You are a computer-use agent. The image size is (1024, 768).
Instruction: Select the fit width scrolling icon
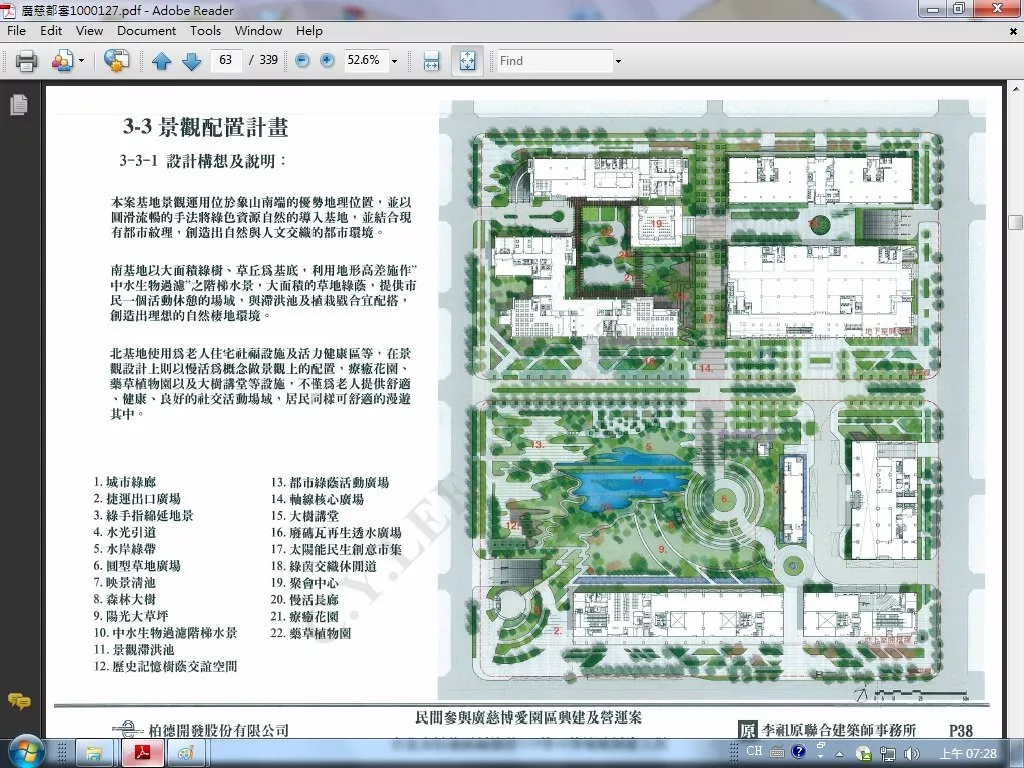[432, 61]
